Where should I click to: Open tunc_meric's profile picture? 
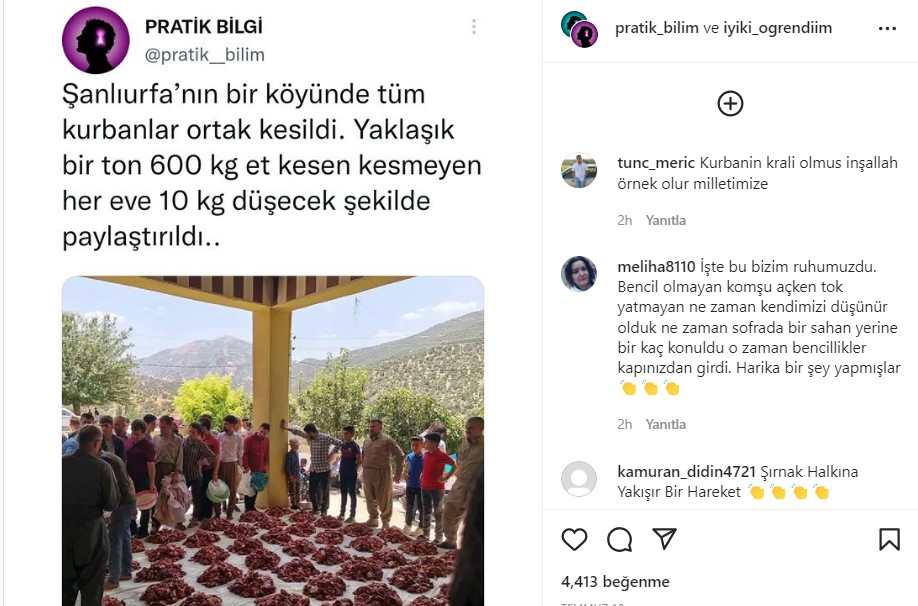(x=578, y=170)
